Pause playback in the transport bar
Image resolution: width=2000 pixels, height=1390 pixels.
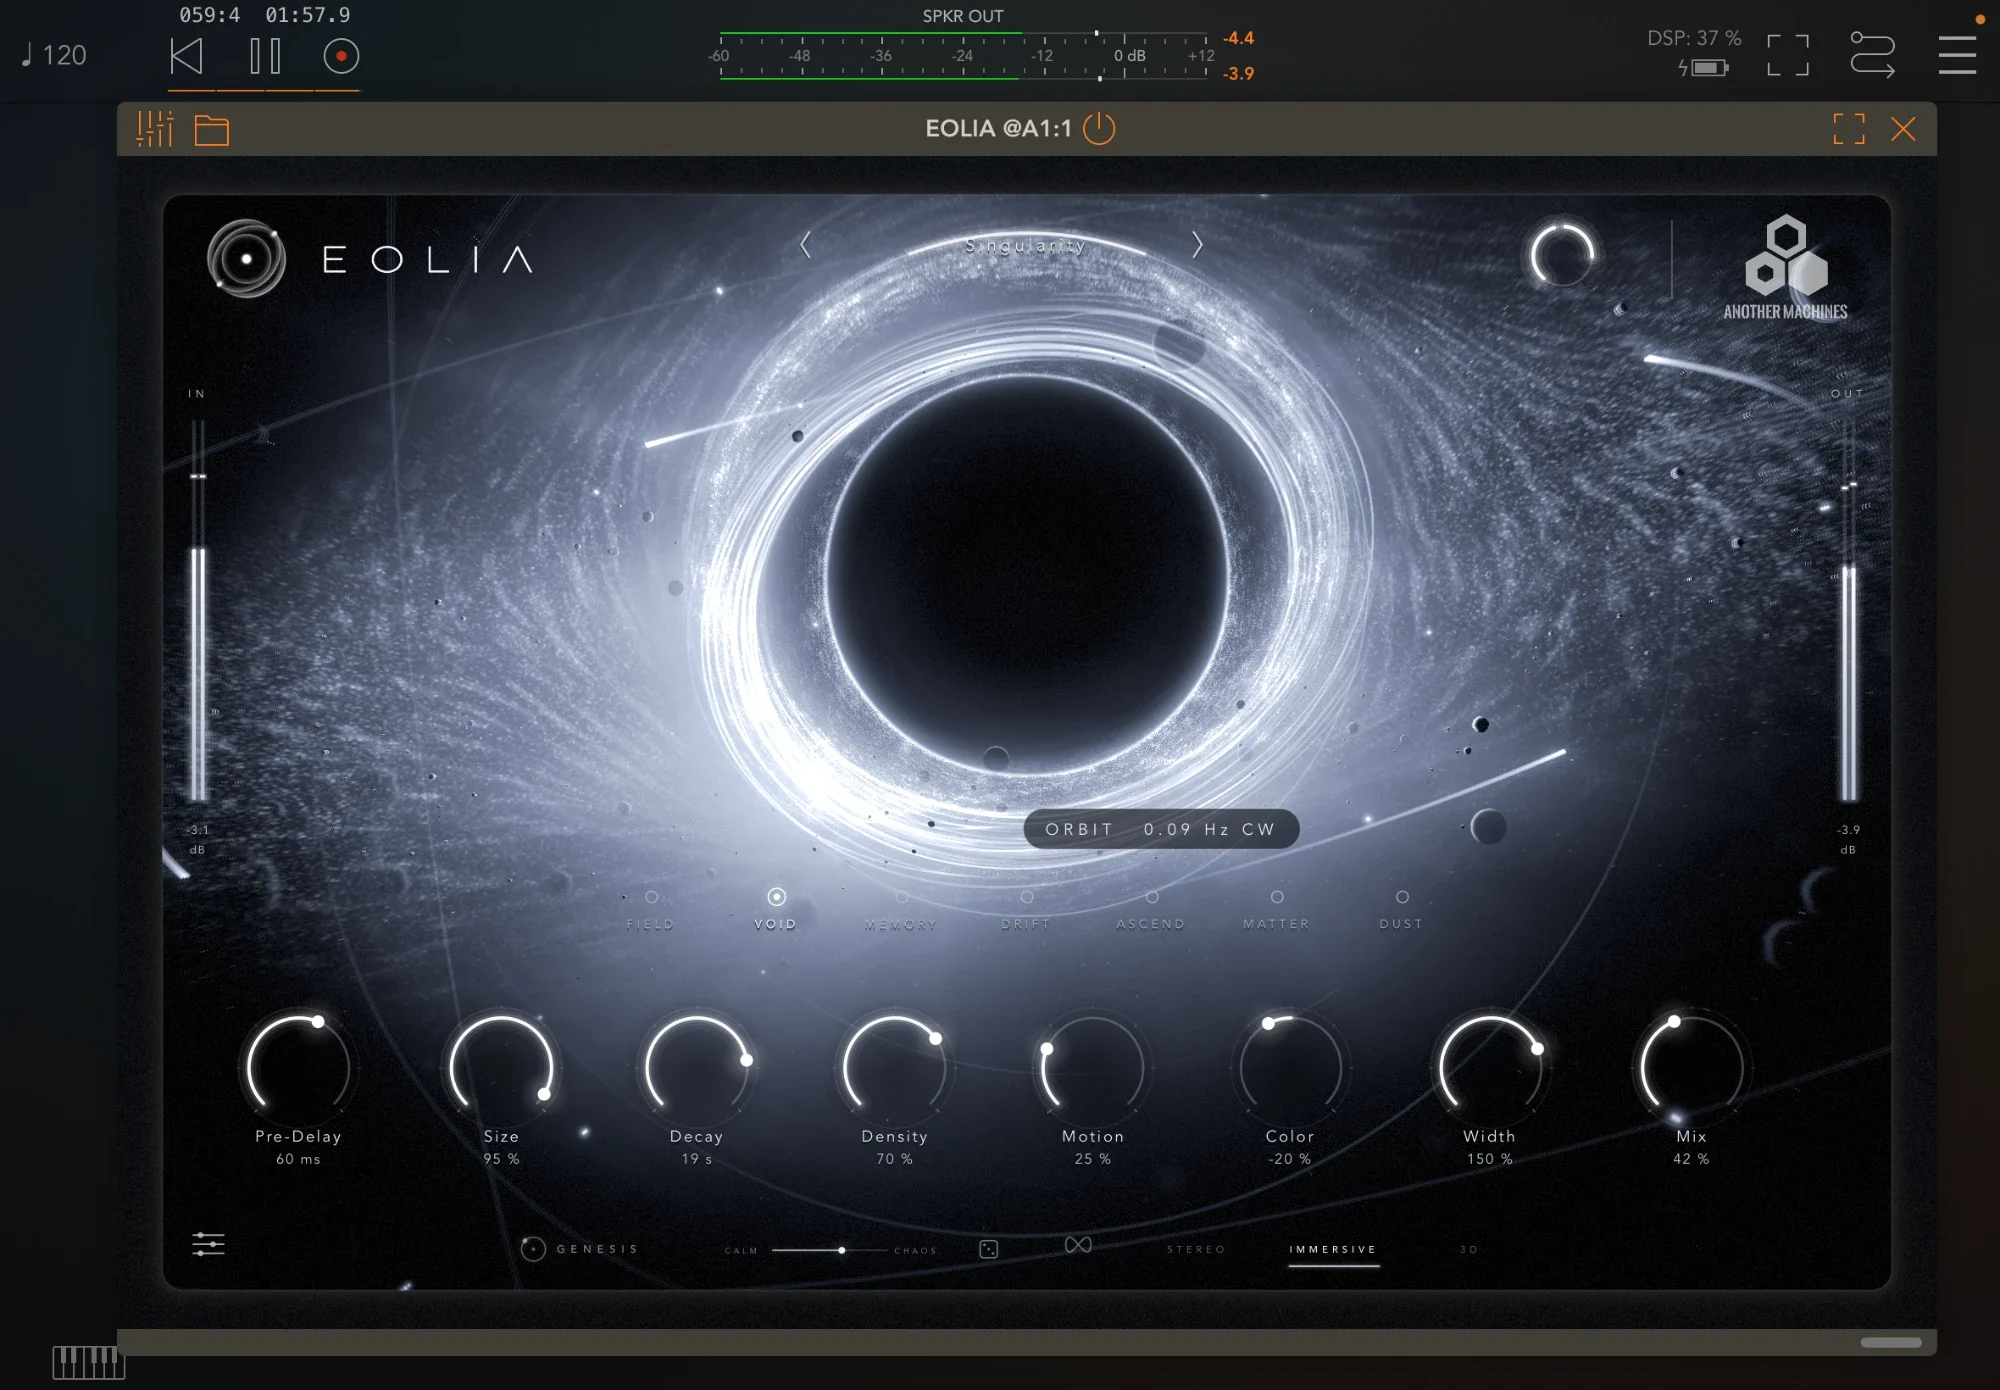coord(265,56)
